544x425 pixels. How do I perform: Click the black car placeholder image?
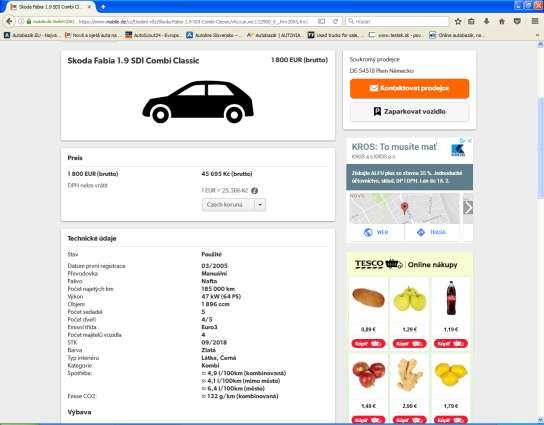(198, 102)
